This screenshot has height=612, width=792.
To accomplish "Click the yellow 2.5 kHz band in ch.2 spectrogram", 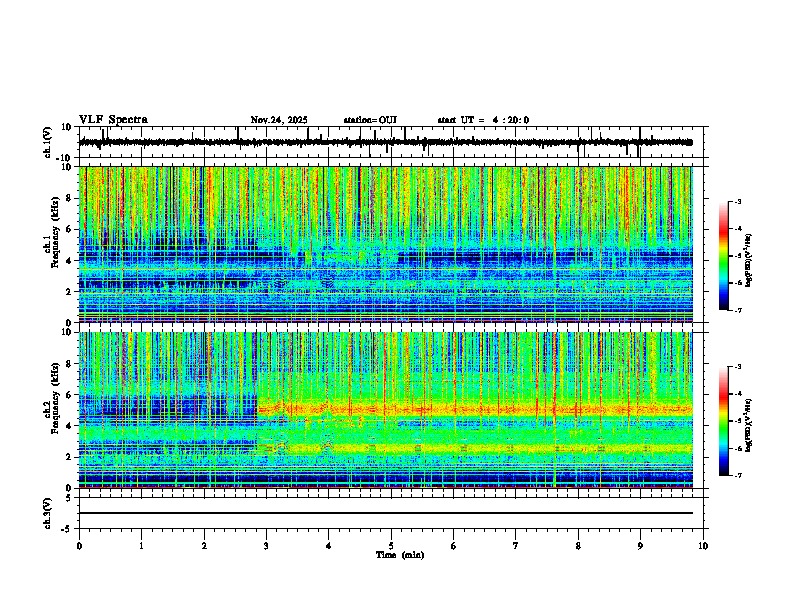I will (x=475, y=448).
